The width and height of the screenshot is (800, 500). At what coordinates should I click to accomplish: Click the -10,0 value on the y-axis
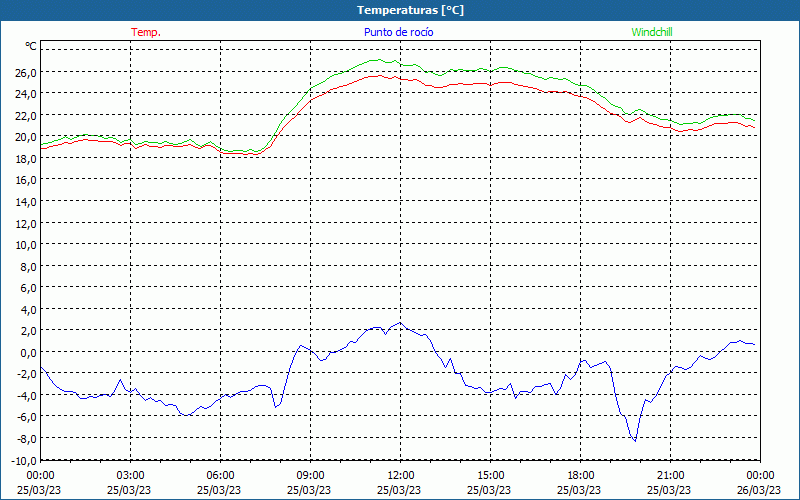[24, 461]
